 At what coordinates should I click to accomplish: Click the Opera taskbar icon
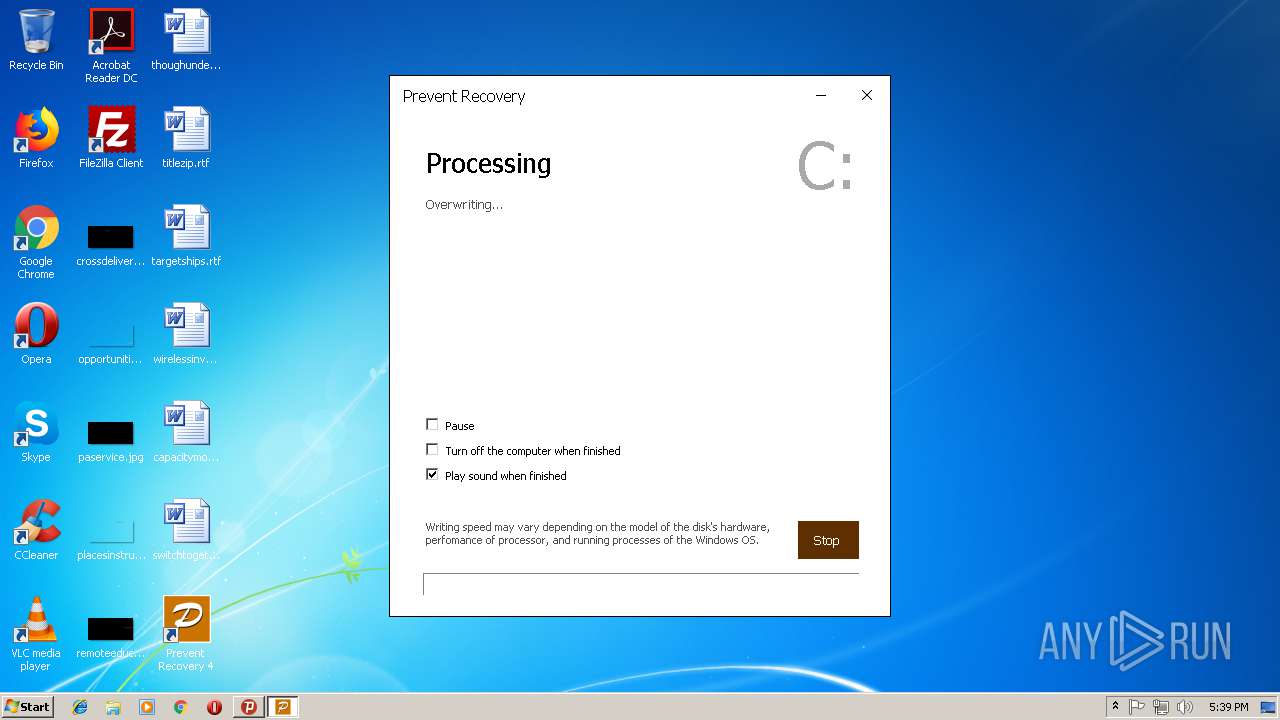pyautogui.click(x=214, y=707)
